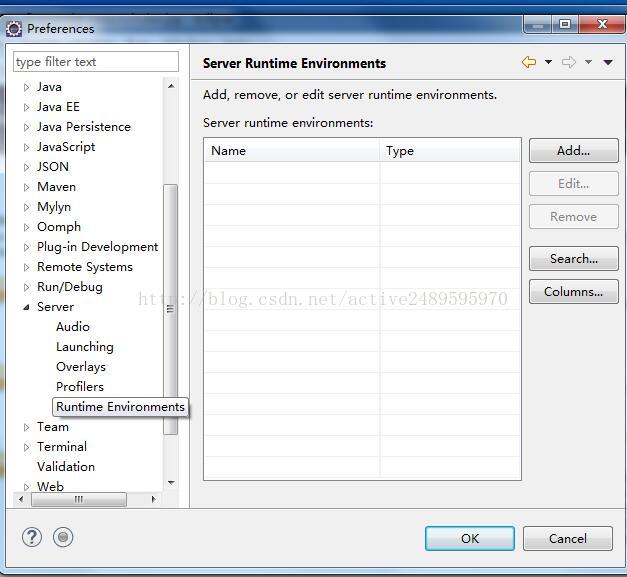Select the Remote Systems label
Viewport: 627px width, 577px height.
[85, 267]
